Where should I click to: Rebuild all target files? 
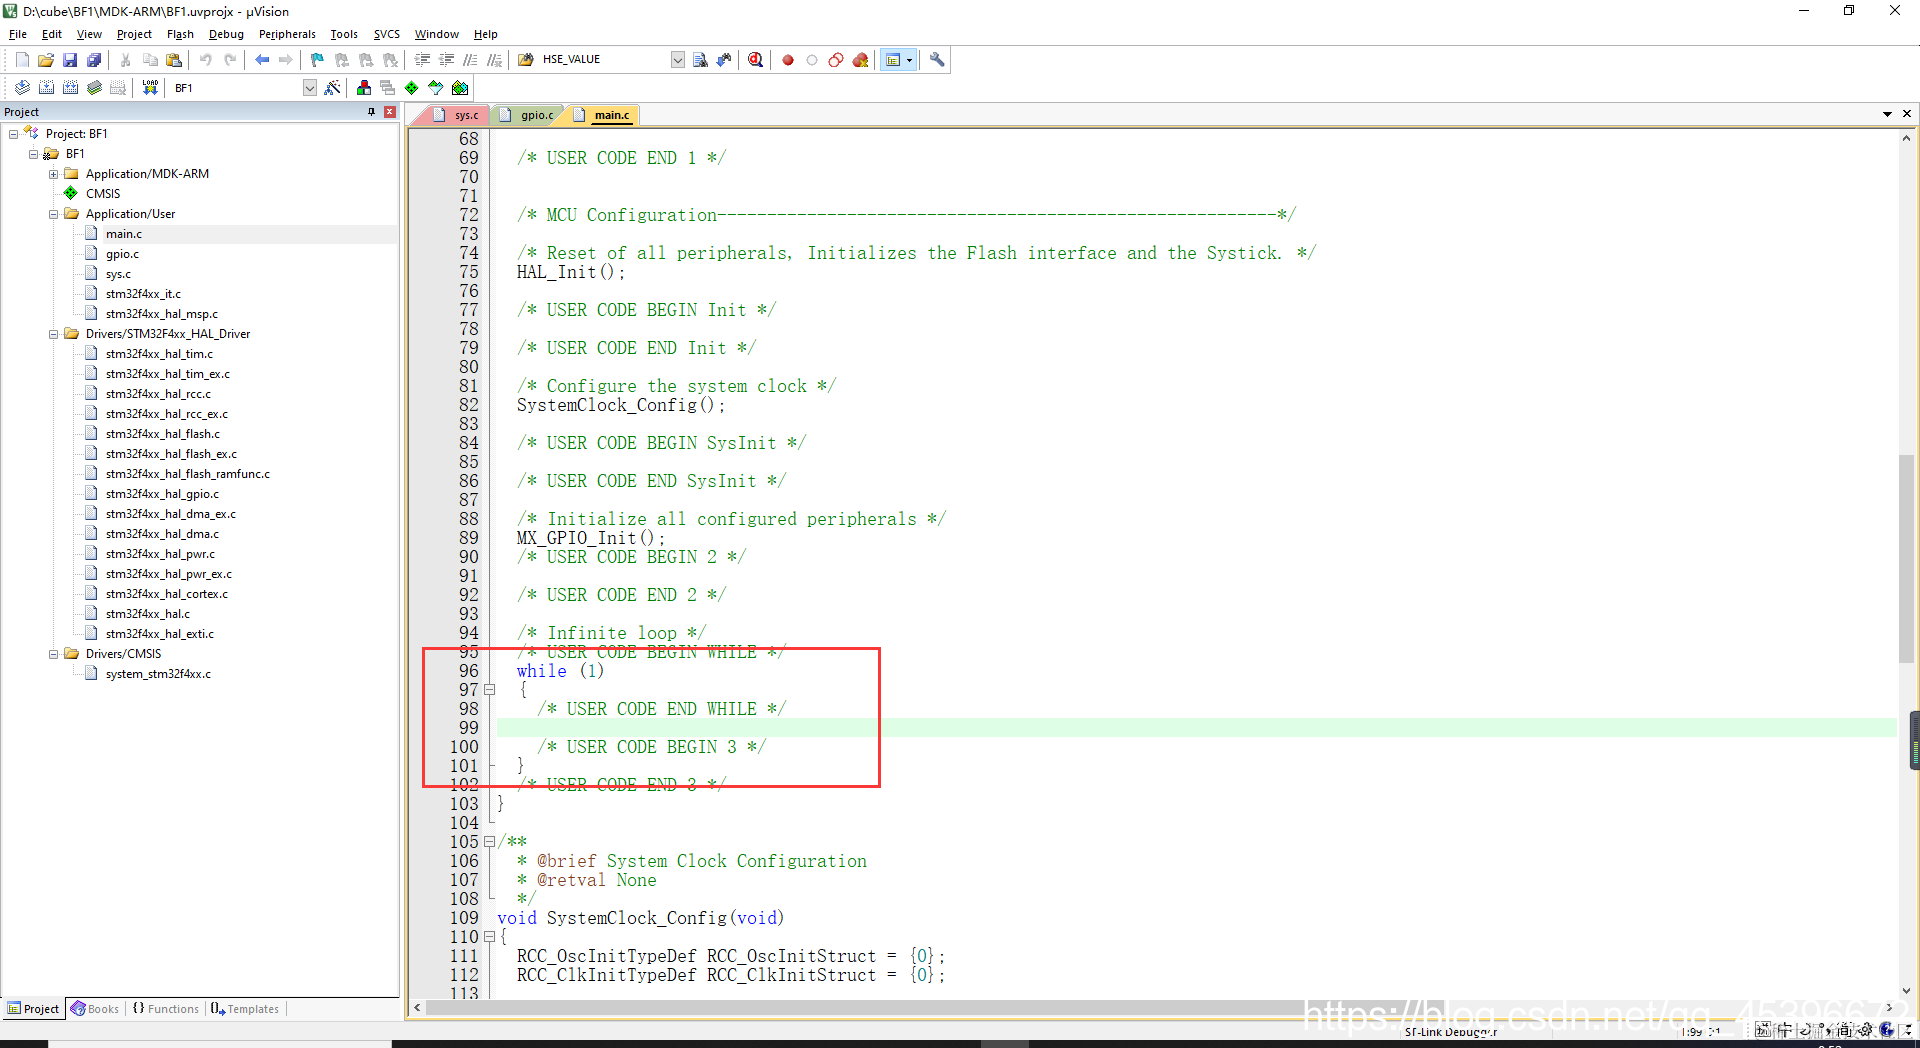click(70, 88)
